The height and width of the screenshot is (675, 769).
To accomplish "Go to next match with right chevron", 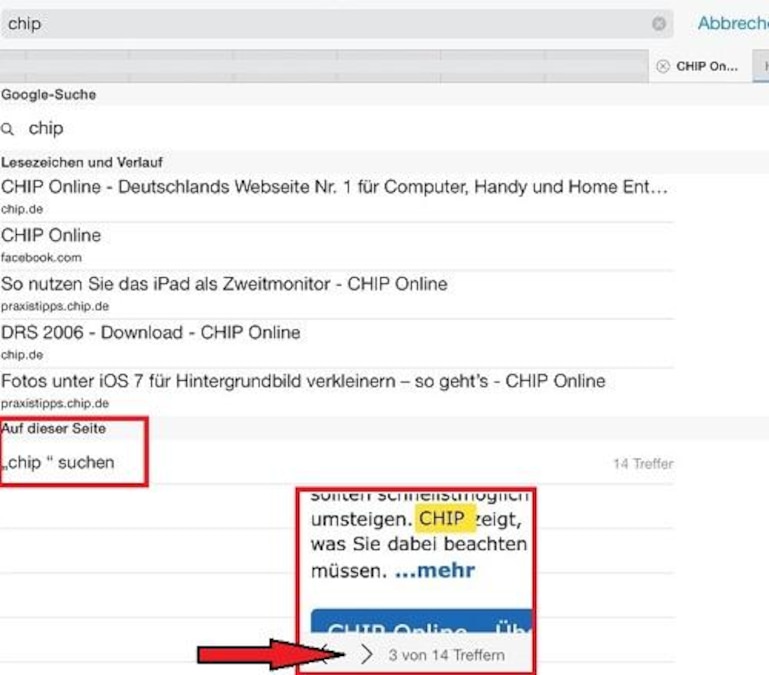I will coord(367,654).
